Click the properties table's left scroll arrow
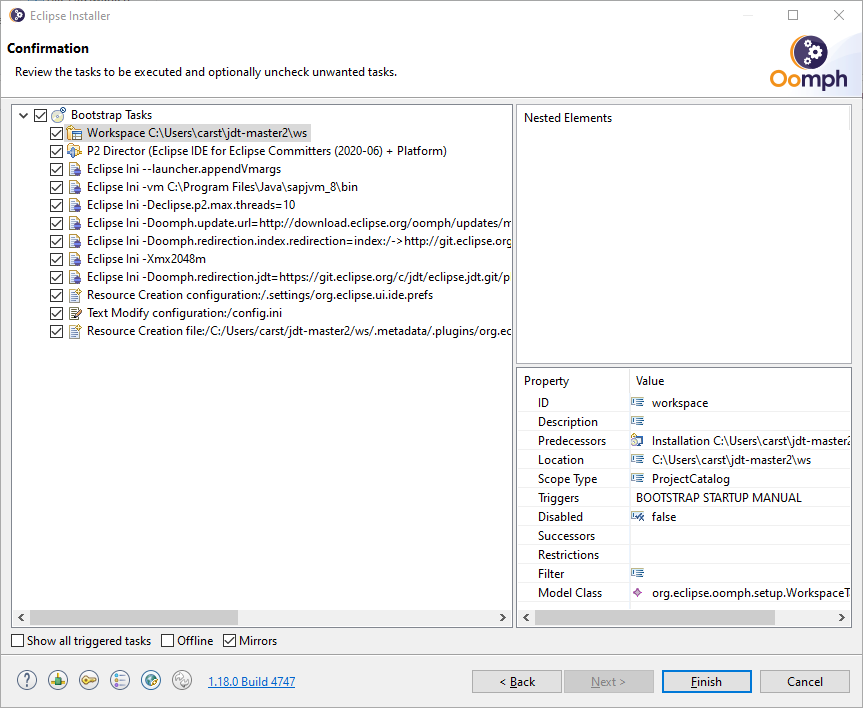The image size is (863, 708). 526,617
